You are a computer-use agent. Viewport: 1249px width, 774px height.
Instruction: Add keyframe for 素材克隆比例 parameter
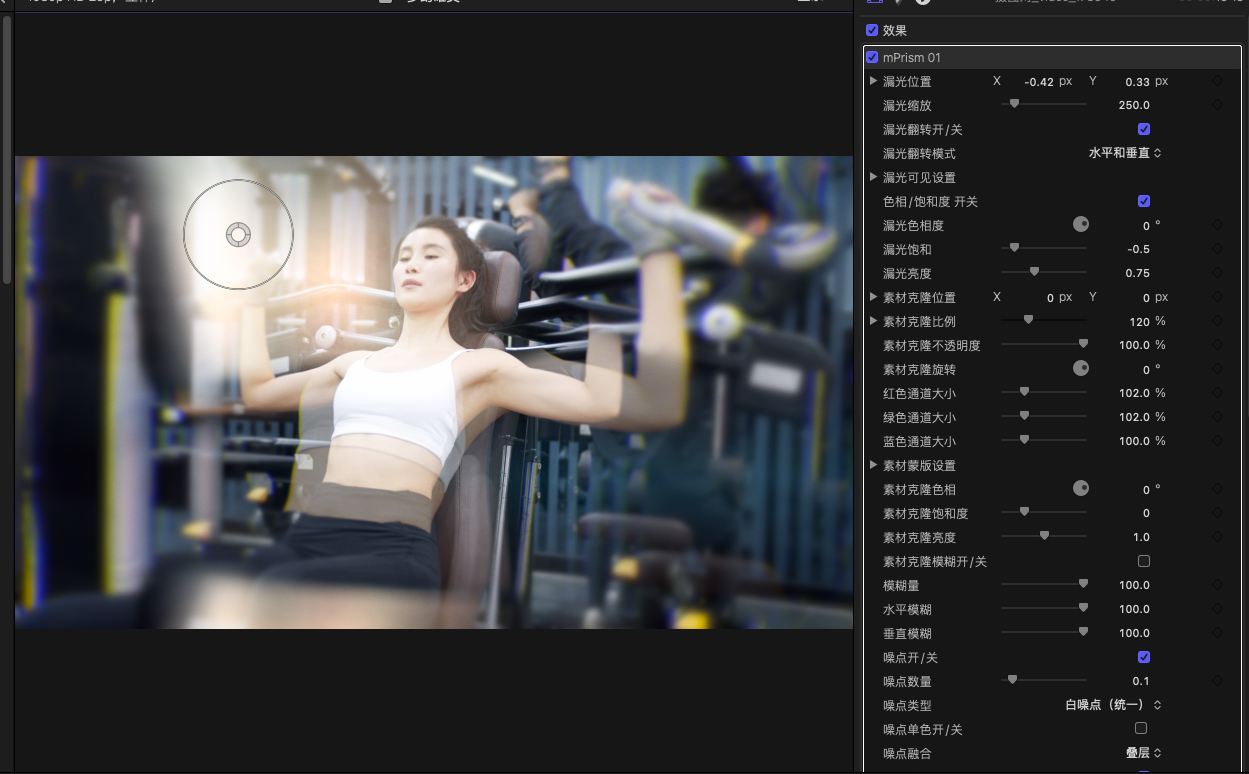click(1217, 321)
